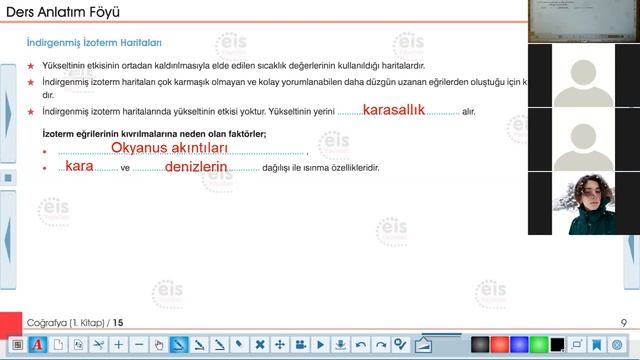Select the second pen tool icon
Screen dimensions: 640x360
pyautogui.click(x=199, y=345)
